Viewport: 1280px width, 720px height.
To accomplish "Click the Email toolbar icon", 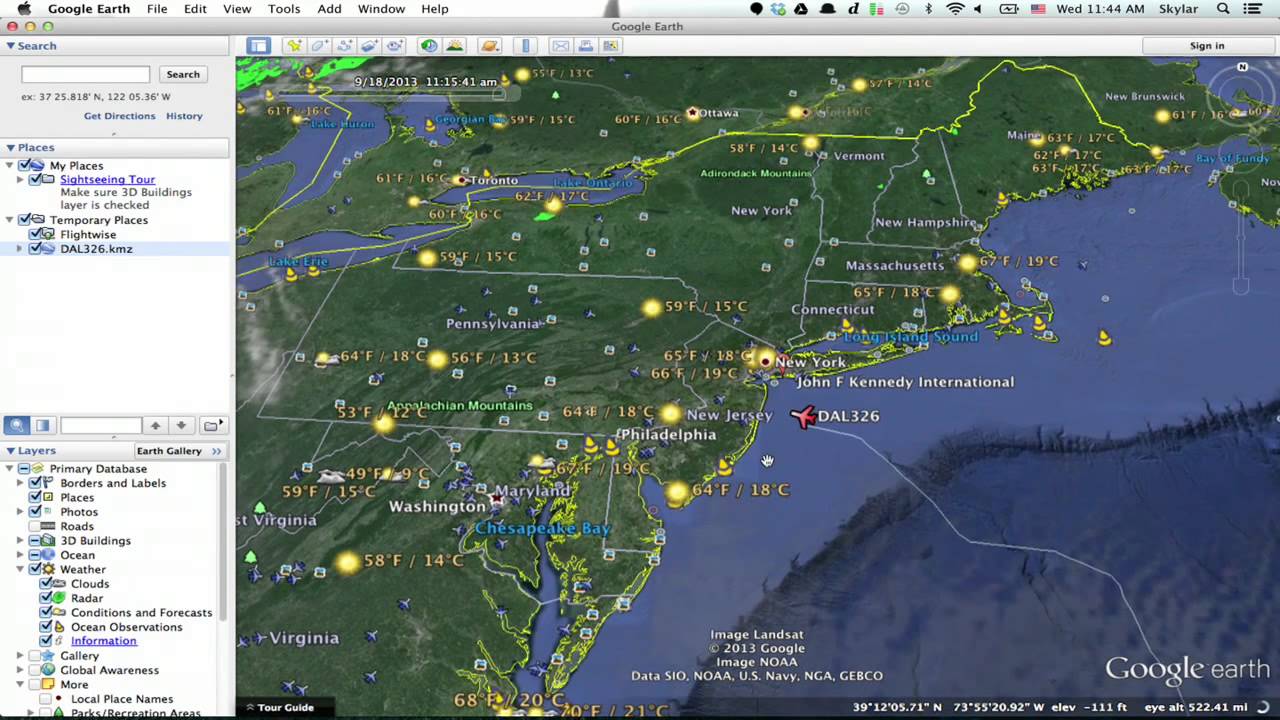I will 560,45.
